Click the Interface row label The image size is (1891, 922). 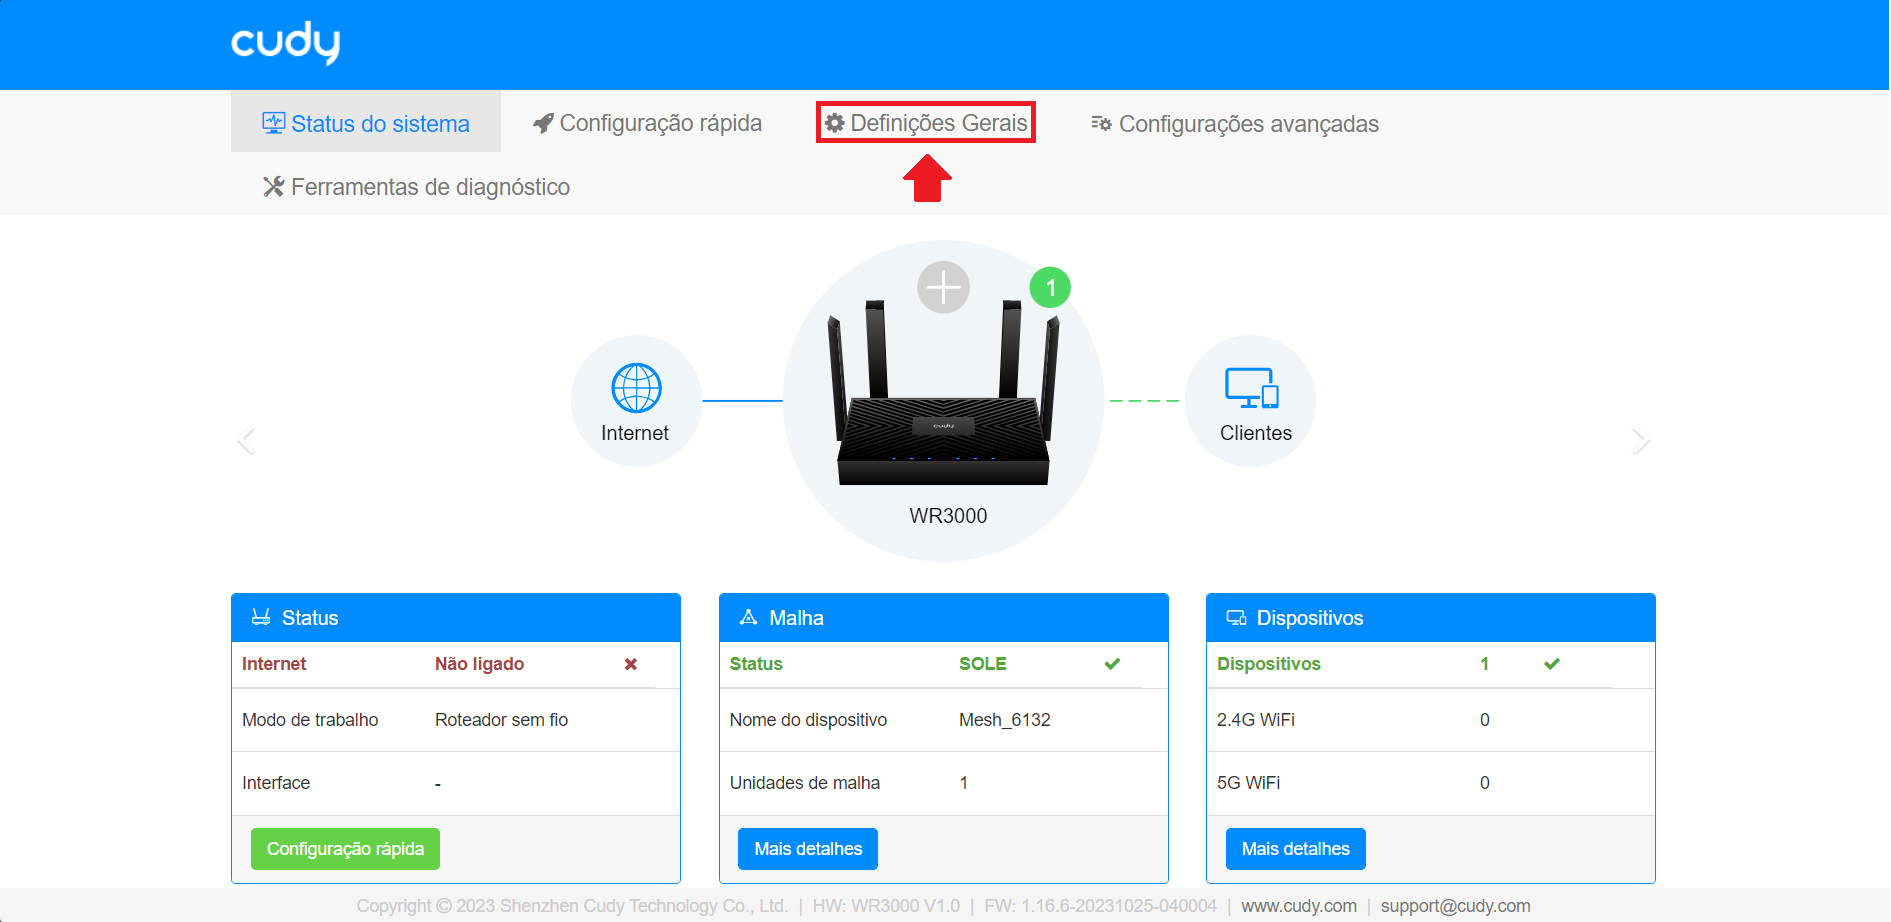point(276,783)
